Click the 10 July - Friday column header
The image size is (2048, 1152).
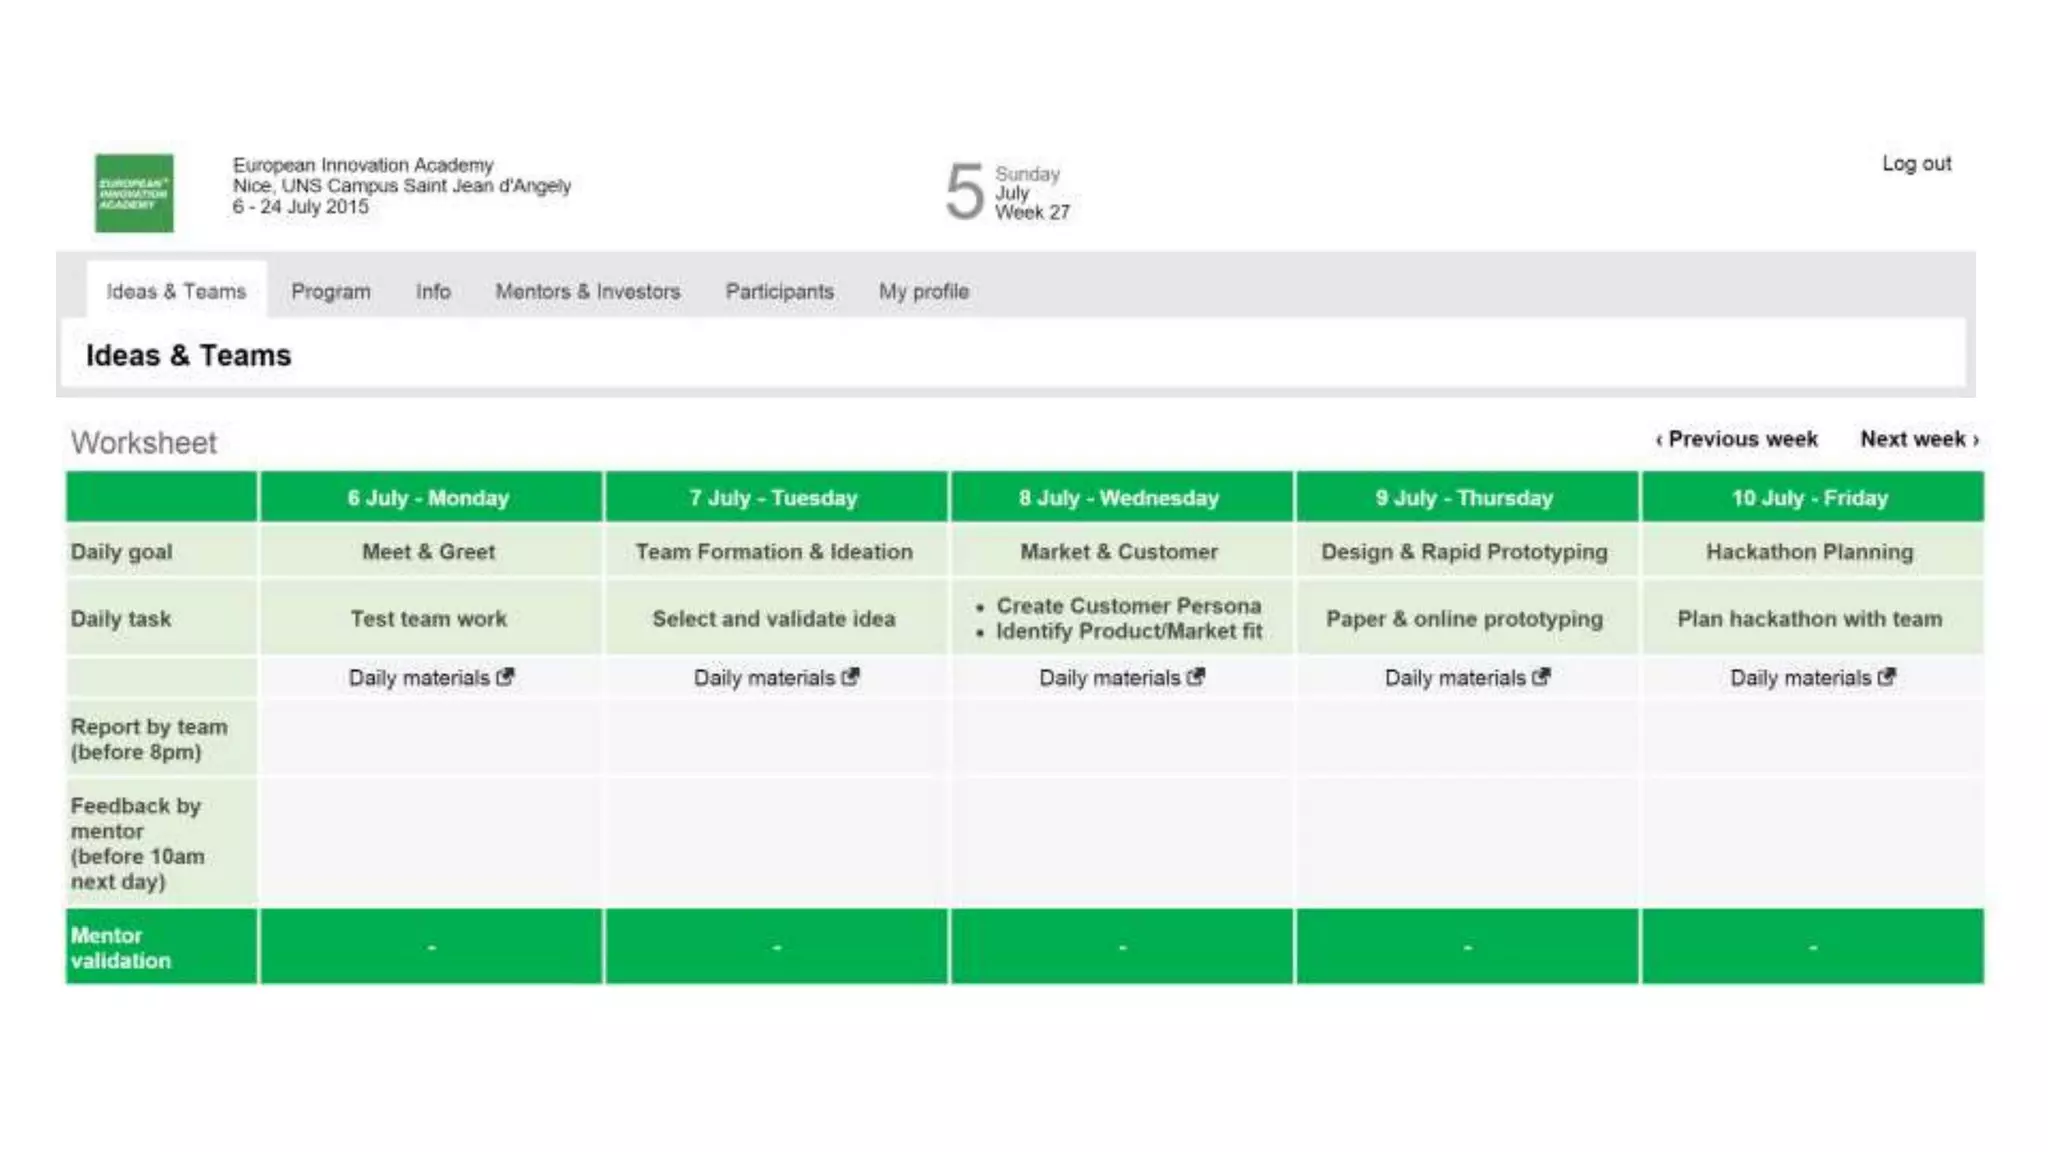1810,498
